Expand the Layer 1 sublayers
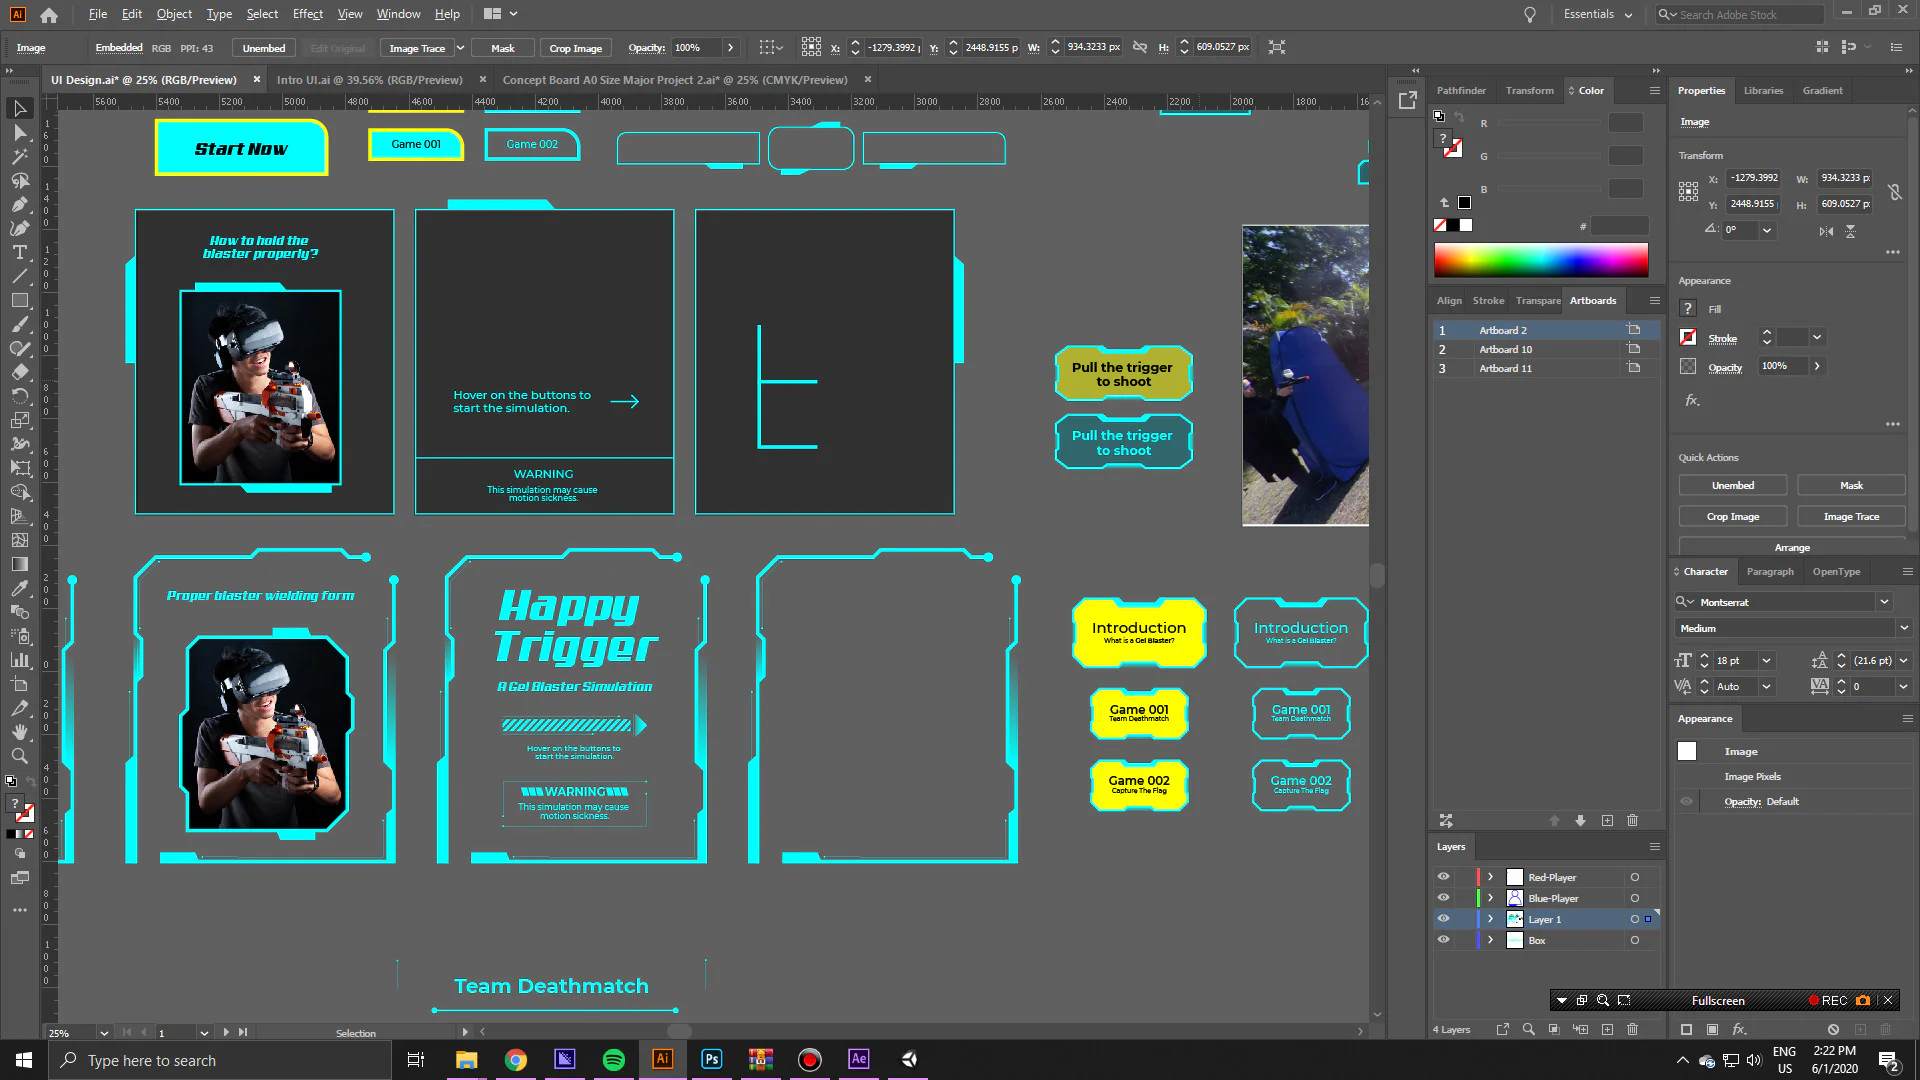1920x1080 pixels. pyautogui.click(x=1490, y=919)
